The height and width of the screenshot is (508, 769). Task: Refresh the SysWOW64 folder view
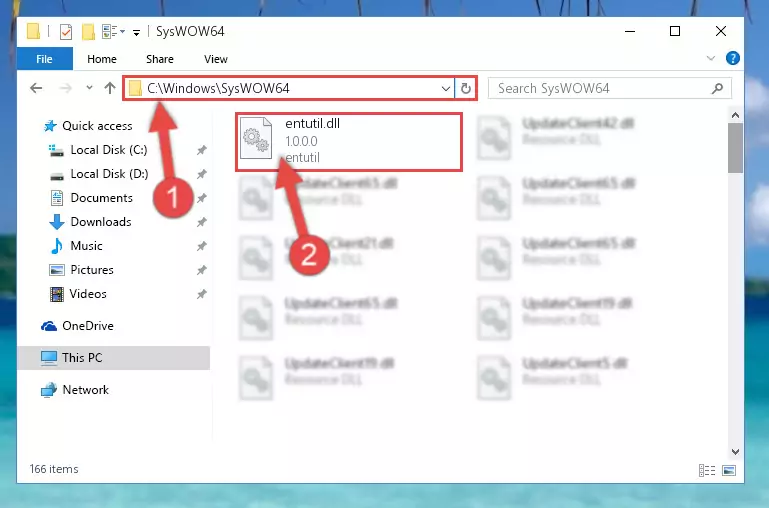[465, 89]
